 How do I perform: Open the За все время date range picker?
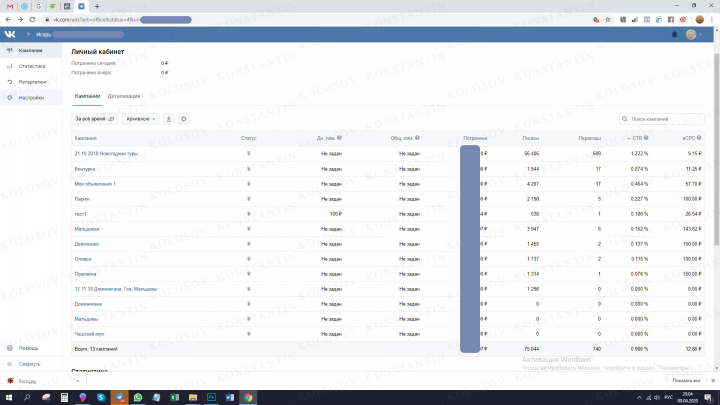click(x=94, y=119)
